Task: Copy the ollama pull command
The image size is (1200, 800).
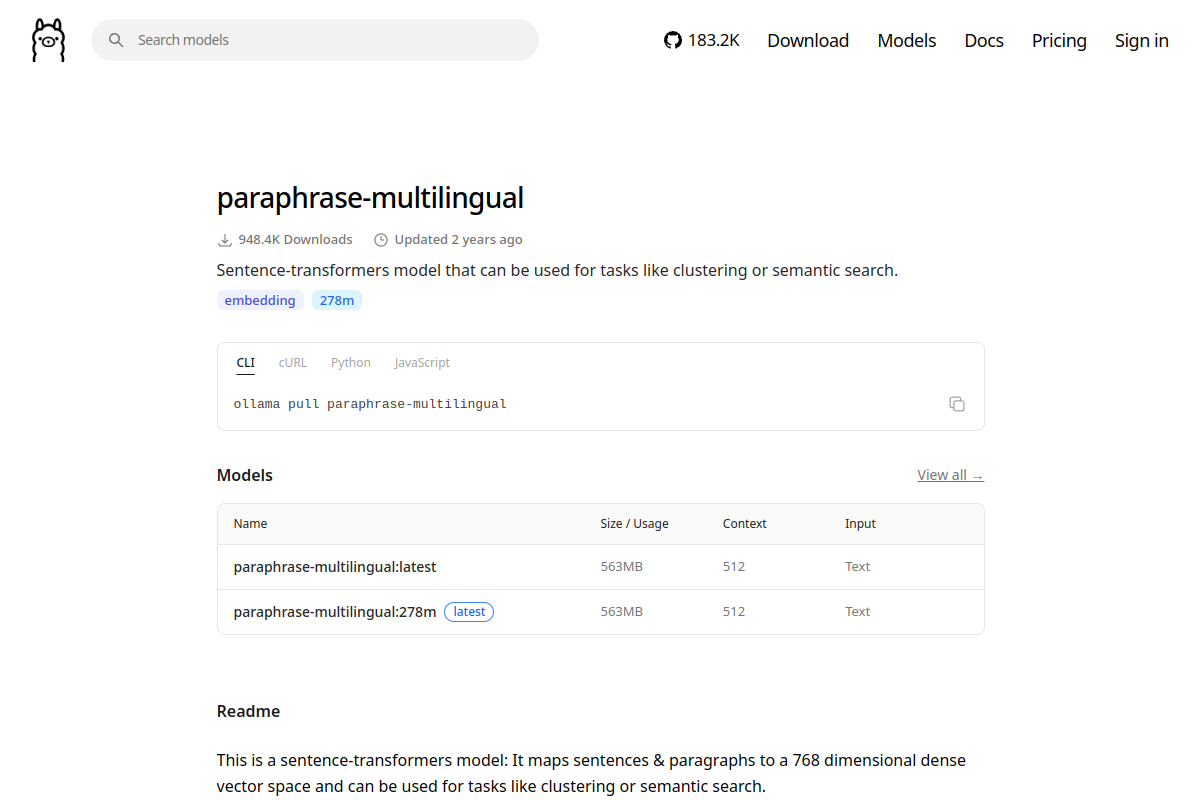Action: [x=957, y=404]
